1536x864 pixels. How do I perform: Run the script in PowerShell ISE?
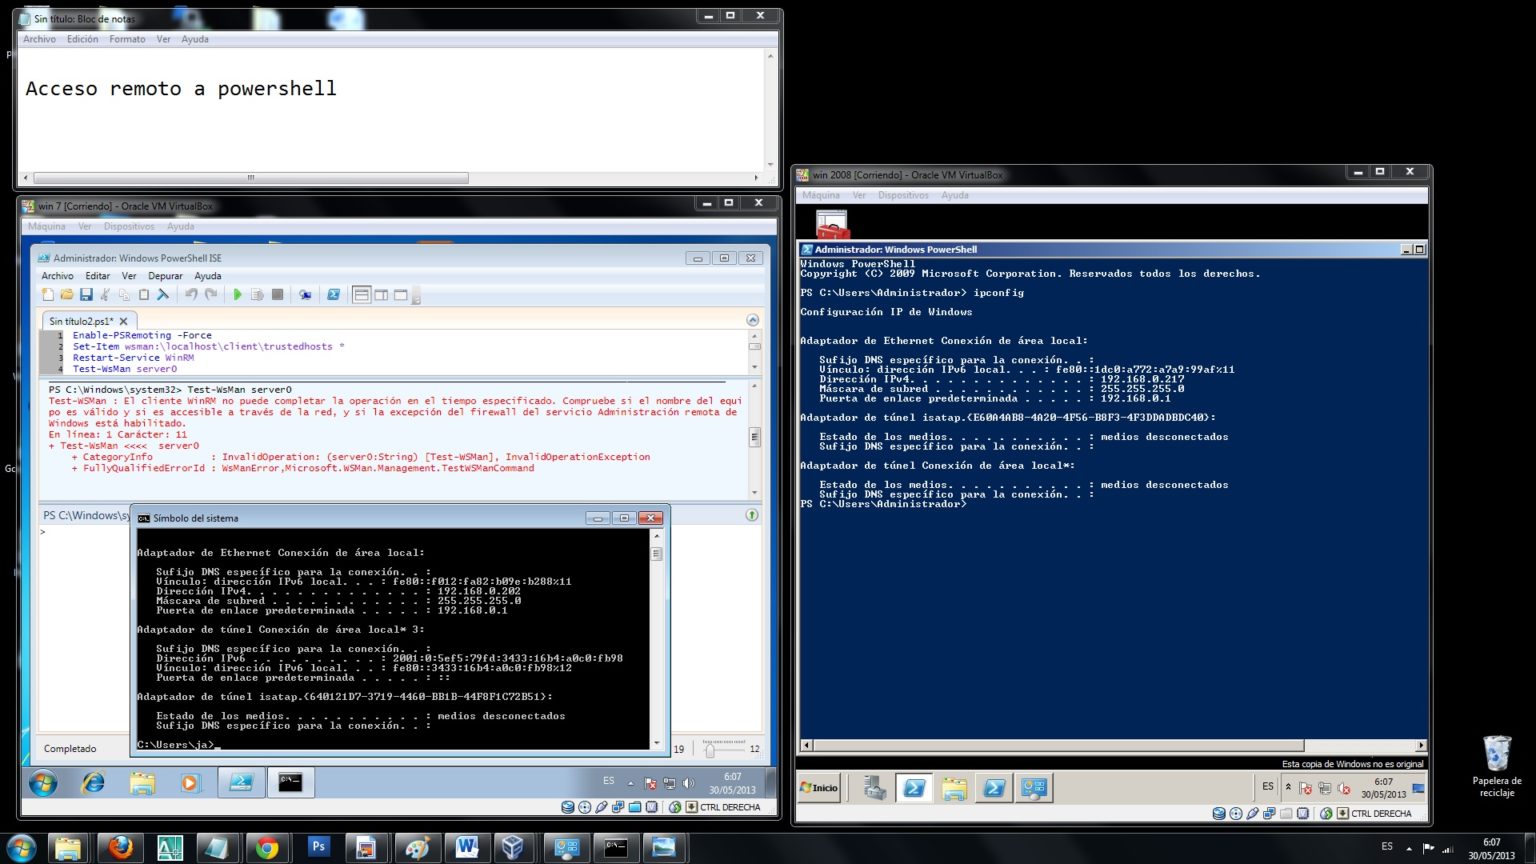237,294
